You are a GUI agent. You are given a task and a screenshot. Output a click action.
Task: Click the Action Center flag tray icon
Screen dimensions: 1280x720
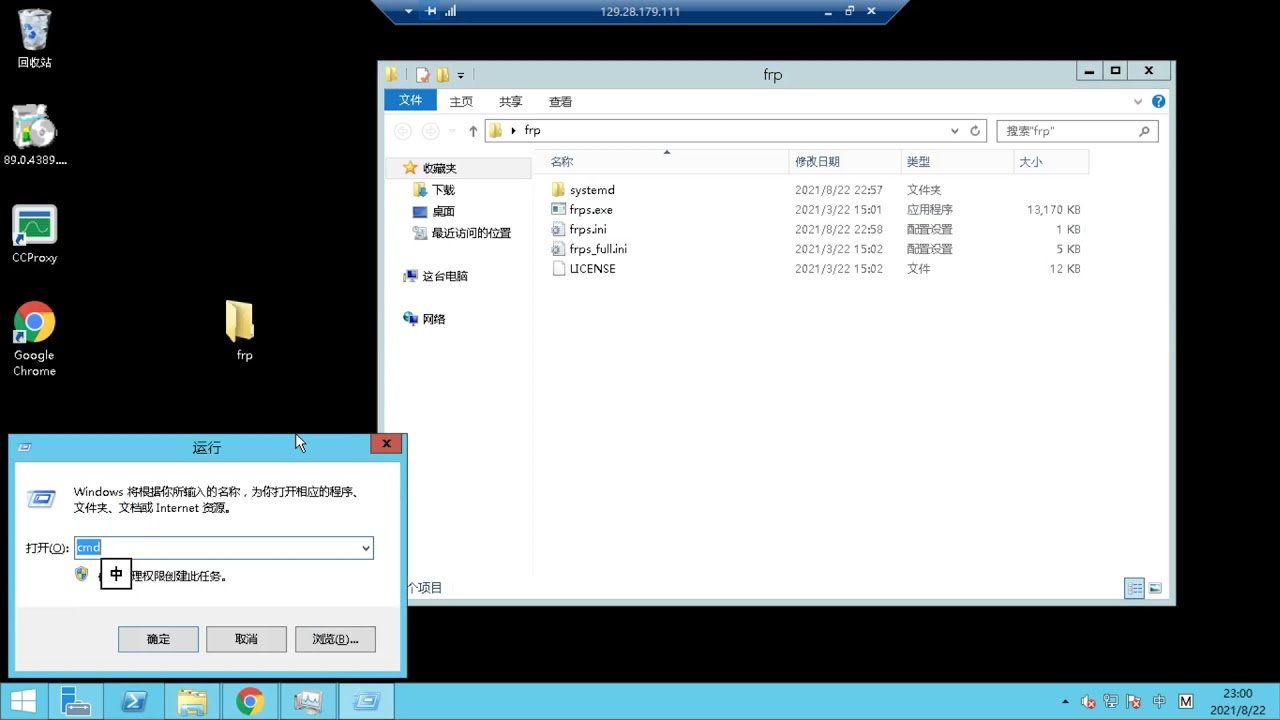tap(1135, 702)
